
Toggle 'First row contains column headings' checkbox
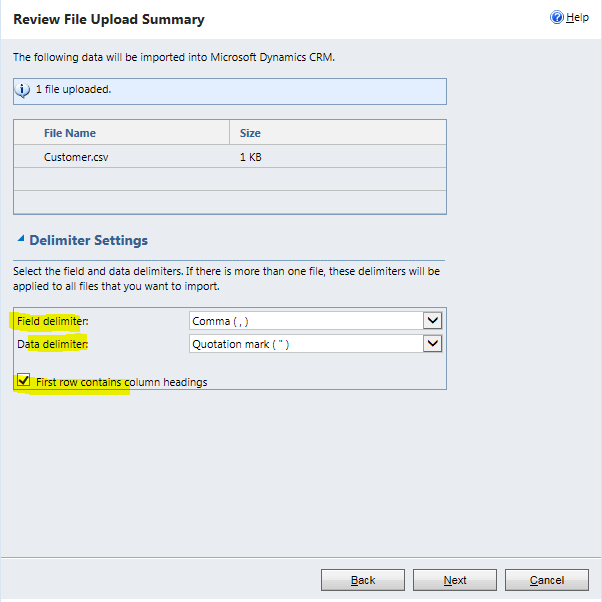tap(24, 380)
